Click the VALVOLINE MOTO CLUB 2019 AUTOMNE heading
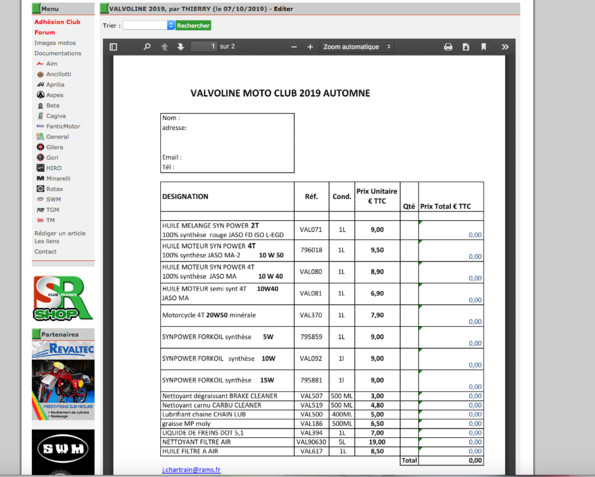This screenshot has width=595, height=477. click(x=280, y=93)
